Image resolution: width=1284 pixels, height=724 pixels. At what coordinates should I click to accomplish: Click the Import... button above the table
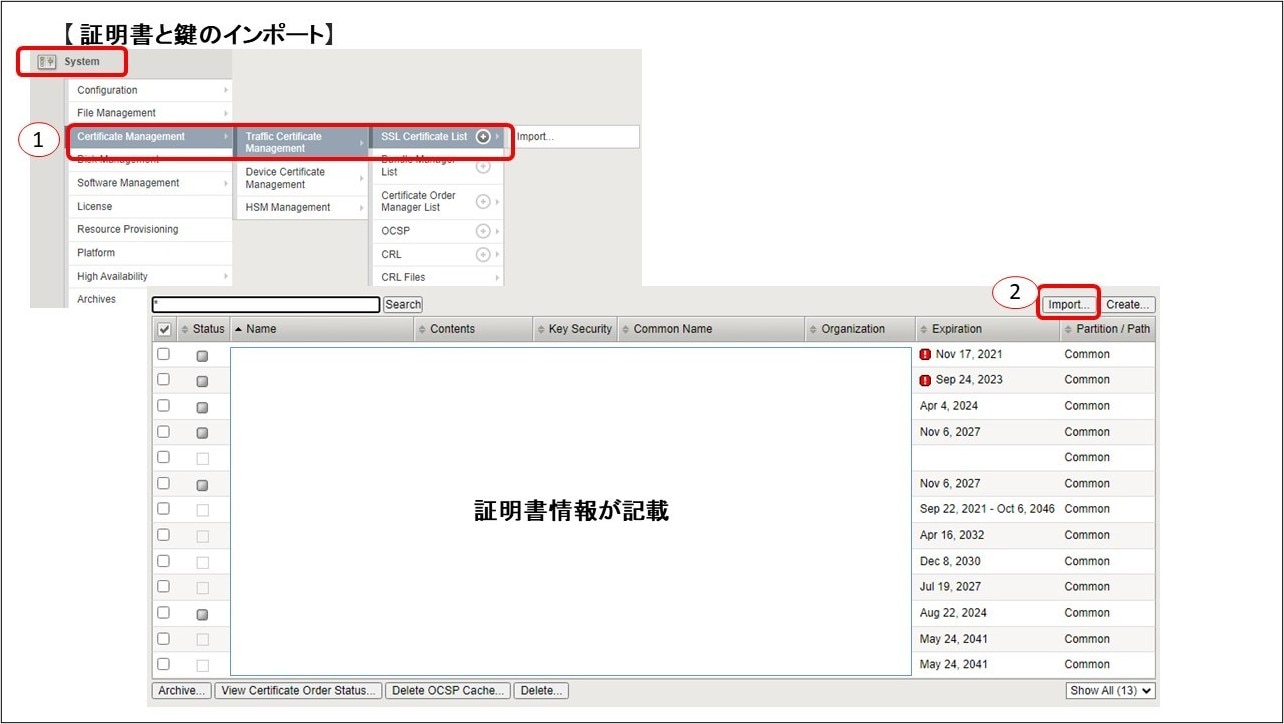click(1069, 304)
